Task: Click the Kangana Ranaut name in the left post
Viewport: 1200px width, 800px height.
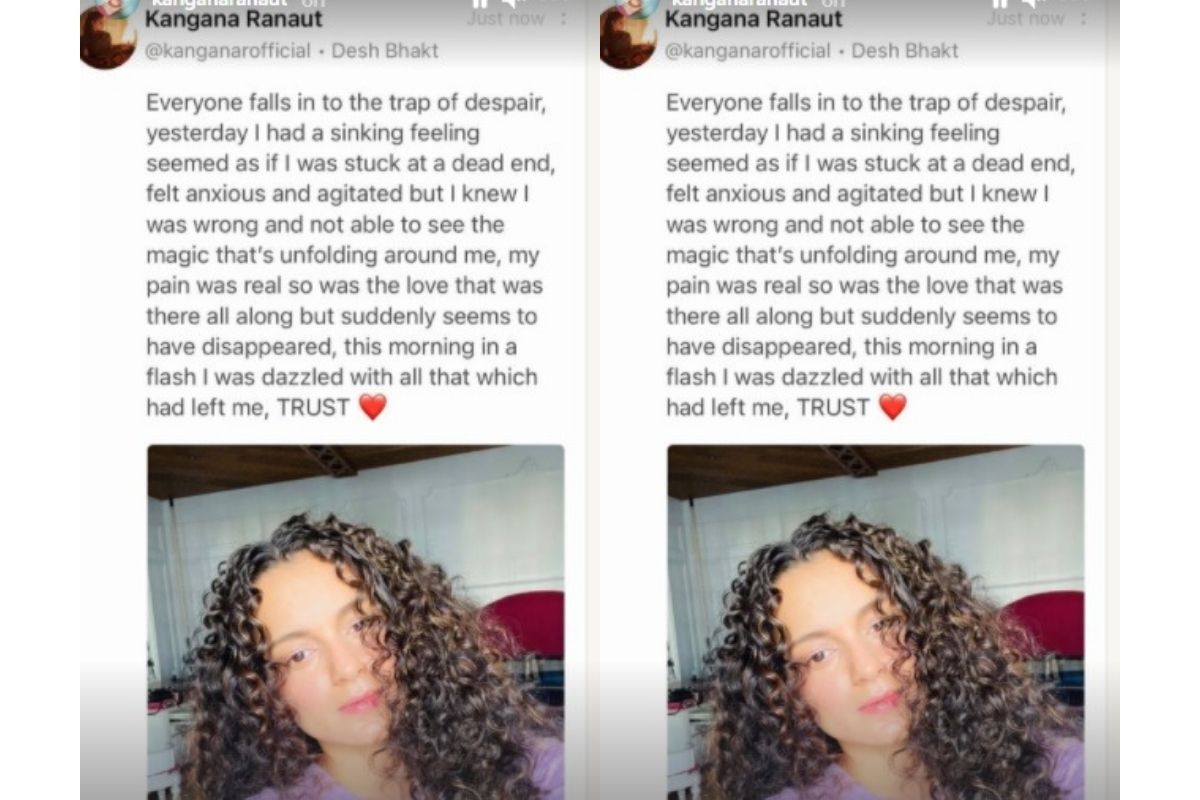Action: coord(234,19)
